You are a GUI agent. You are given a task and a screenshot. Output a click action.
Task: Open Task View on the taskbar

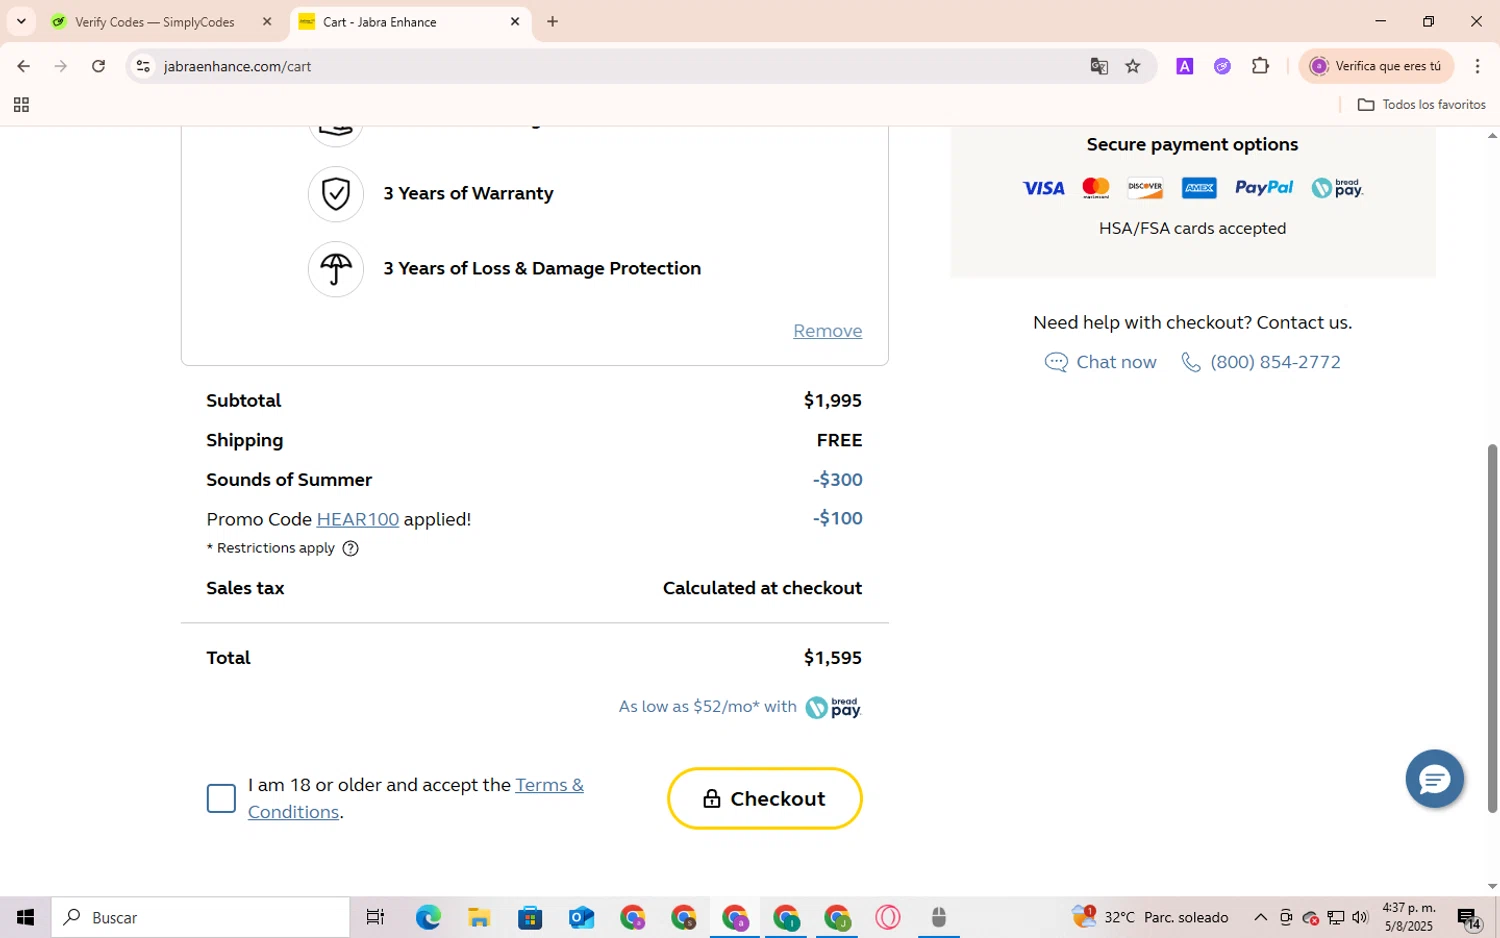pyautogui.click(x=375, y=917)
